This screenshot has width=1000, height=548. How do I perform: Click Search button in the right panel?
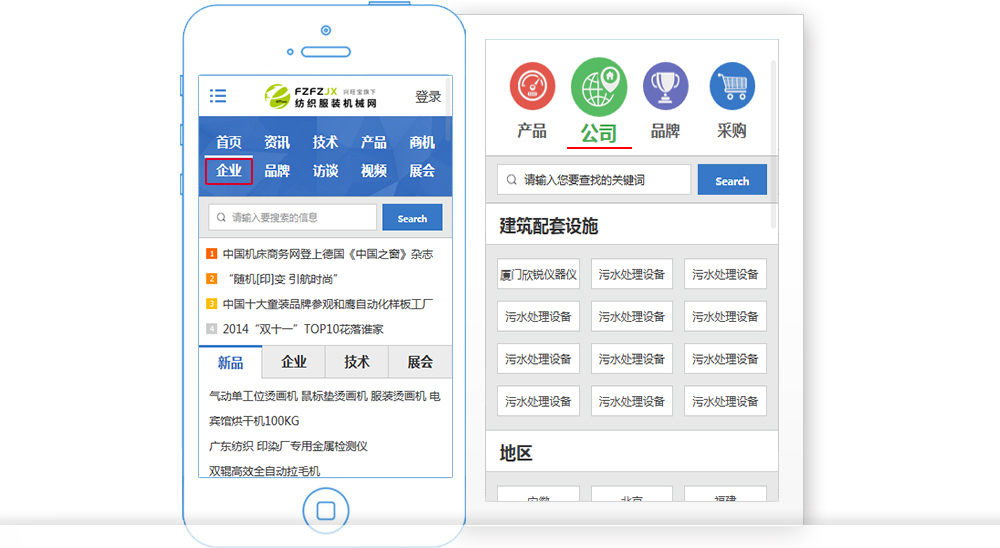click(732, 181)
